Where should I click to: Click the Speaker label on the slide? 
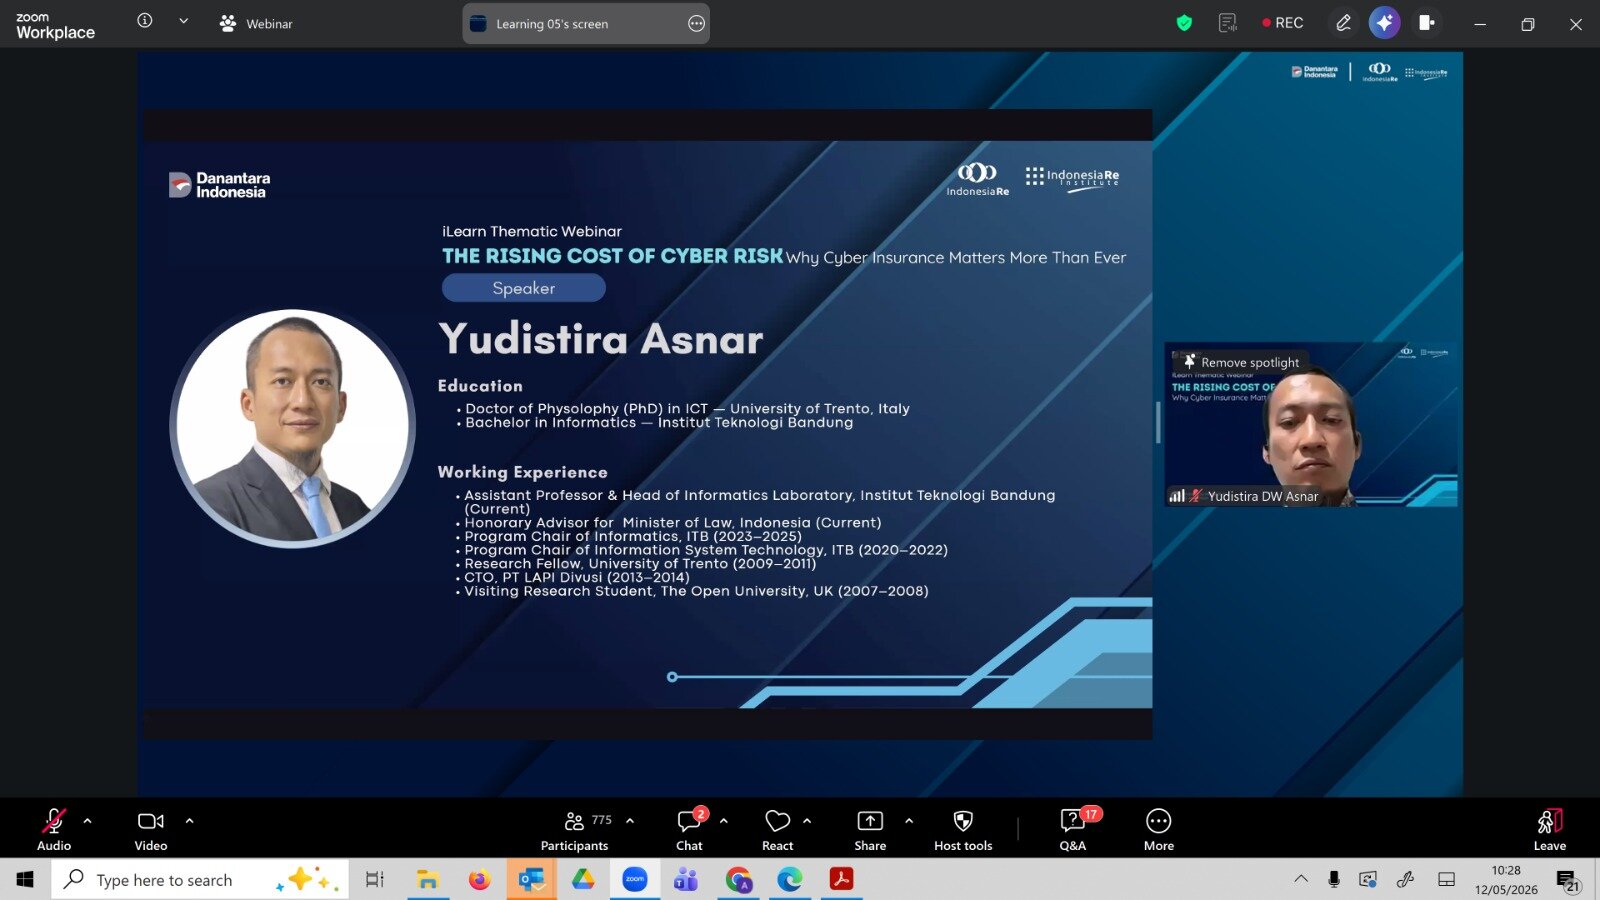point(524,288)
